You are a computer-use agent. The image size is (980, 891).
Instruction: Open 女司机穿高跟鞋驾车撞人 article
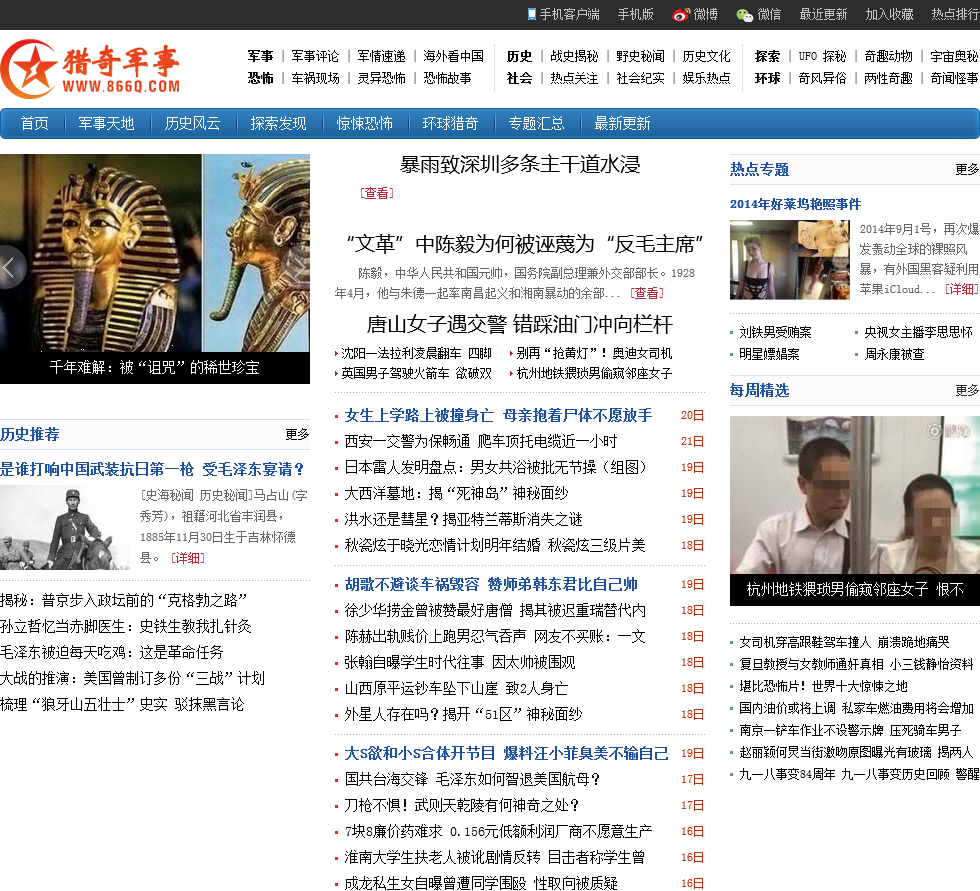pyautogui.click(x=844, y=642)
